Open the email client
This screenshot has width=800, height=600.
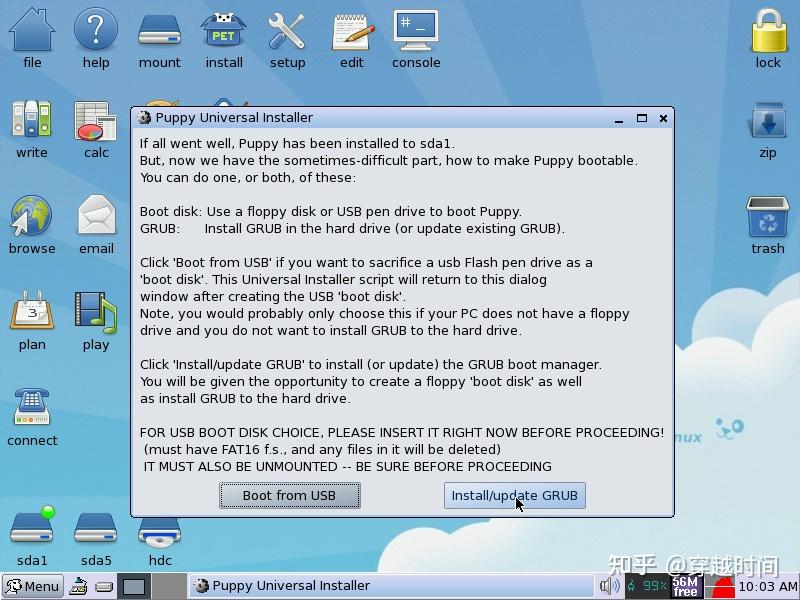[95, 215]
